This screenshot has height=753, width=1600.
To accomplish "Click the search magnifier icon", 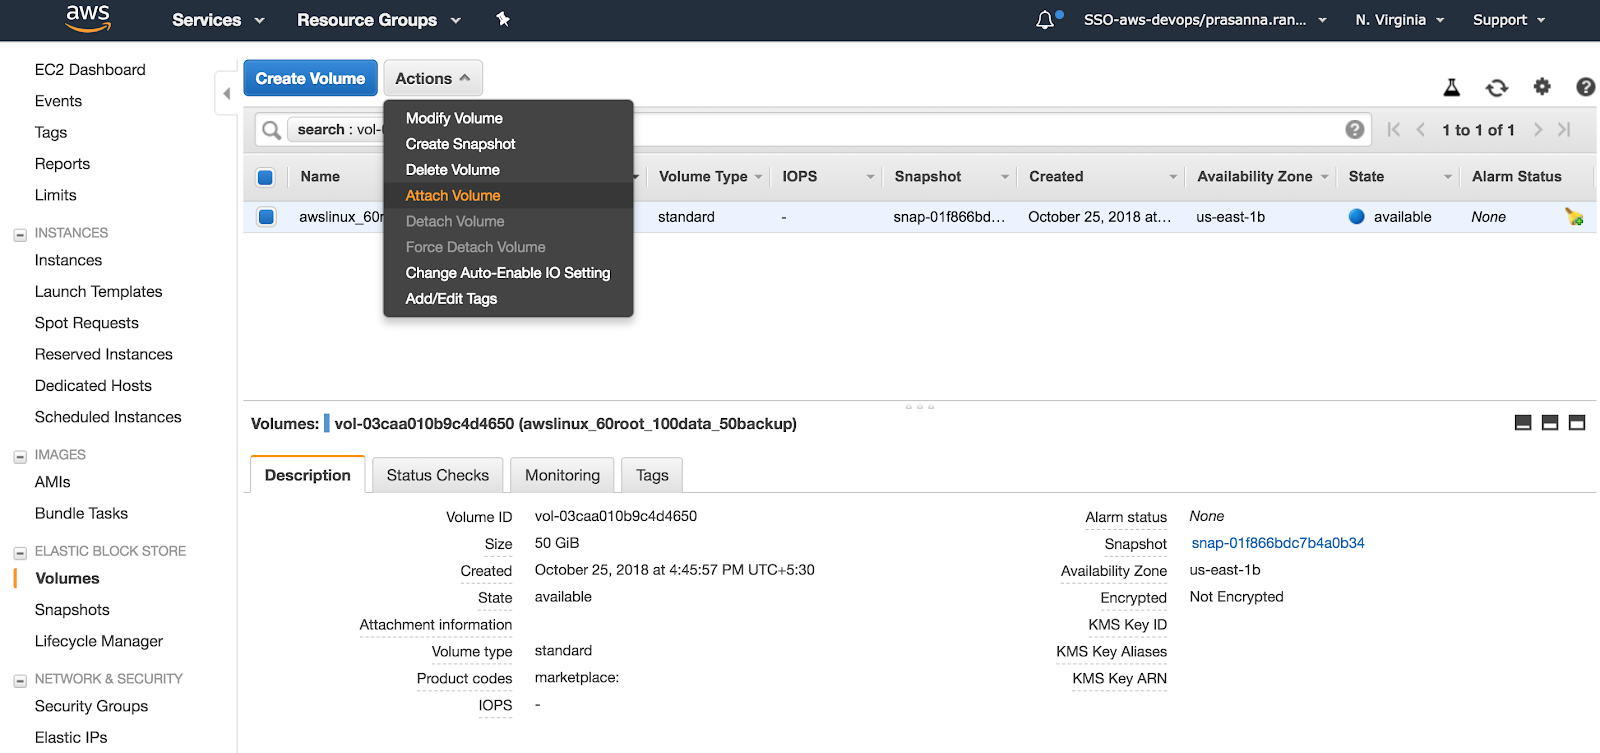I will pyautogui.click(x=271, y=130).
